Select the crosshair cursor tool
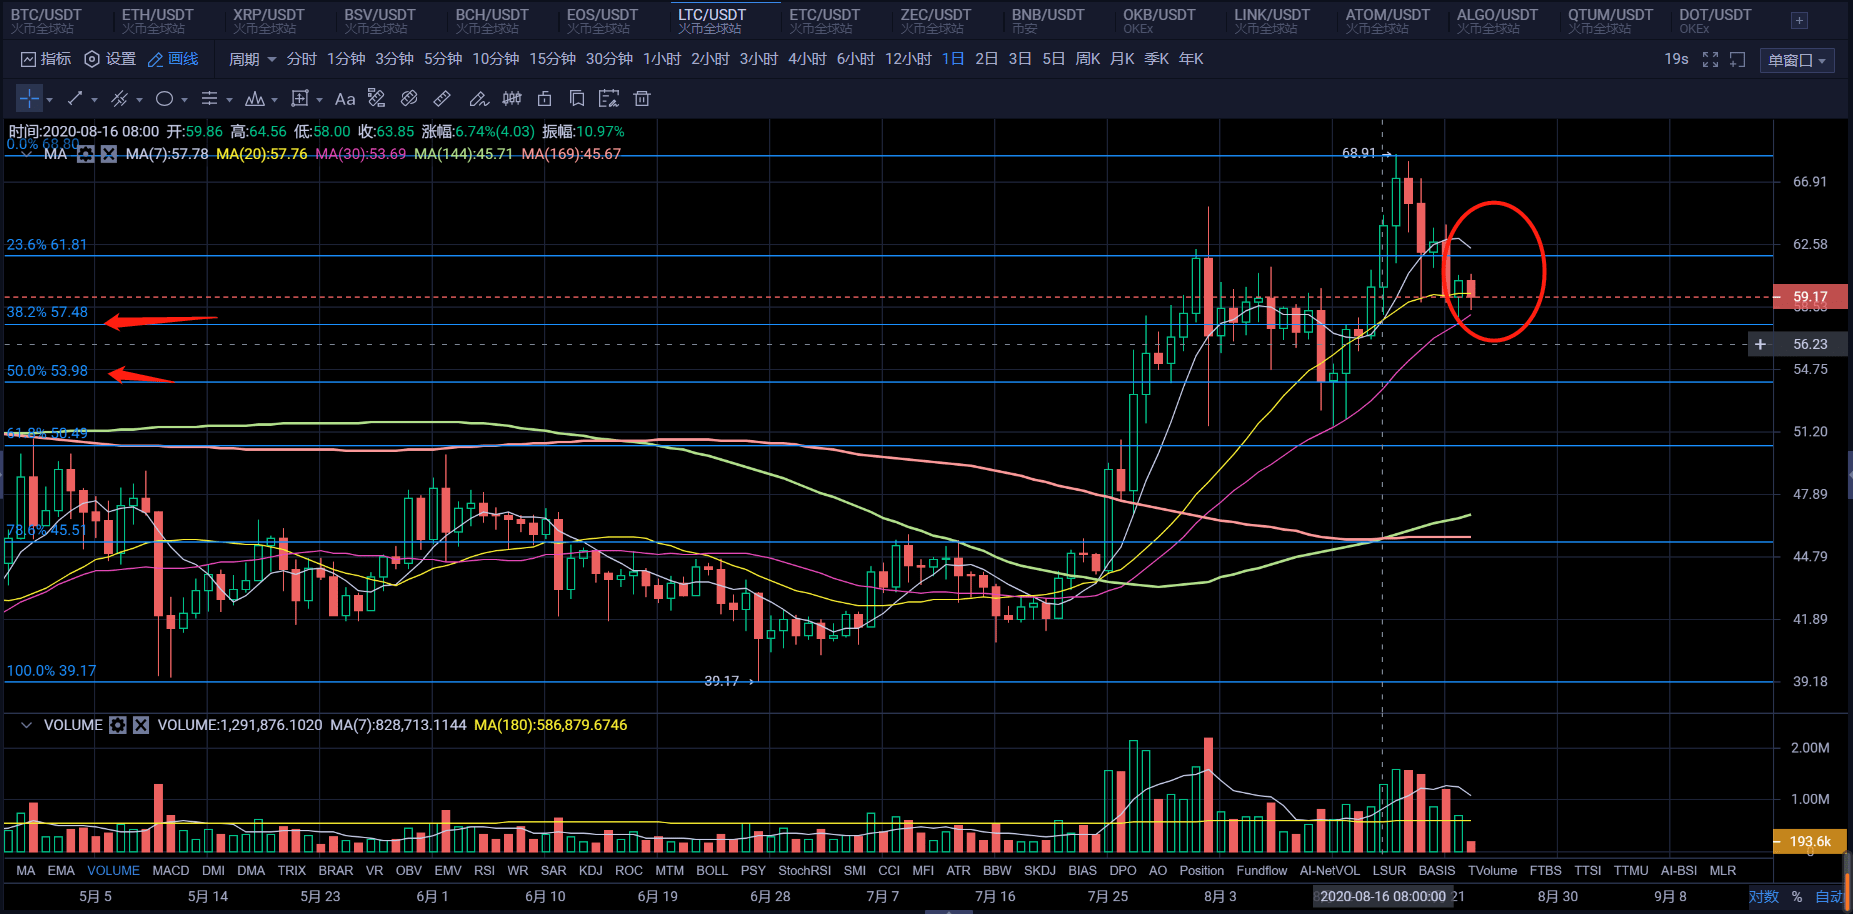 click(29, 99)
